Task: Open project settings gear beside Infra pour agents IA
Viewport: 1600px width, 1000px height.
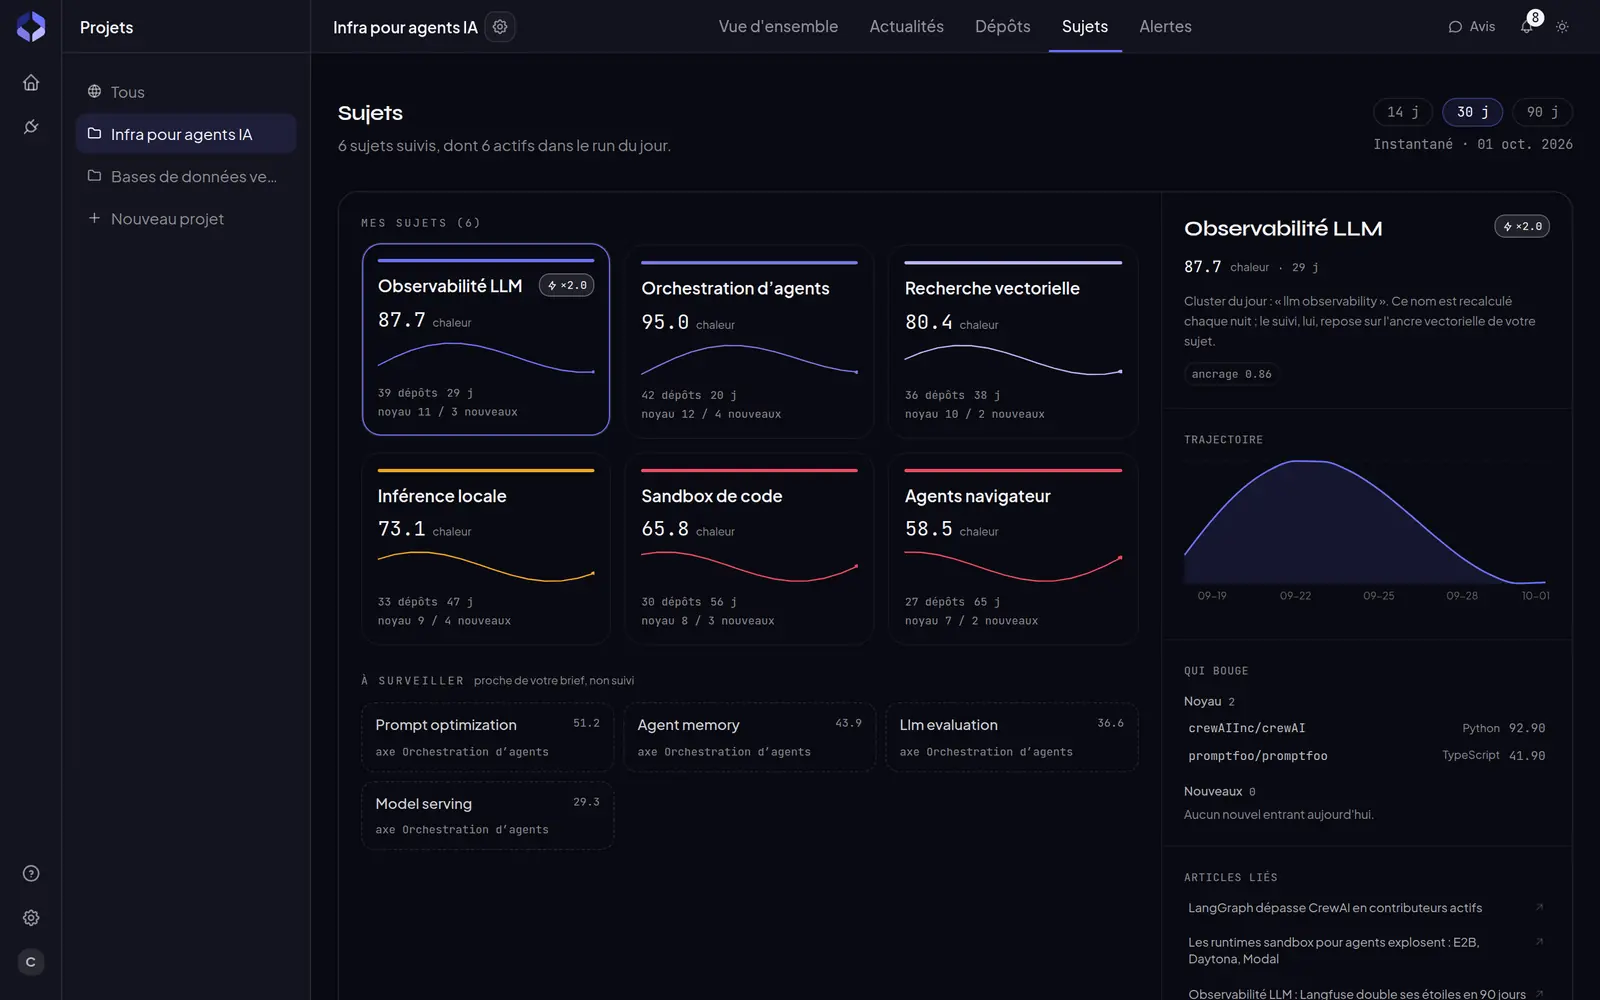Action: click(500, 27)
